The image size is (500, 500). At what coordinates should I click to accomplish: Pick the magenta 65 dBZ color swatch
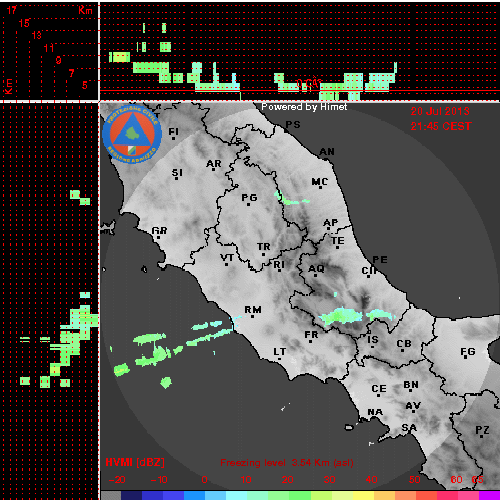point(489,495)
